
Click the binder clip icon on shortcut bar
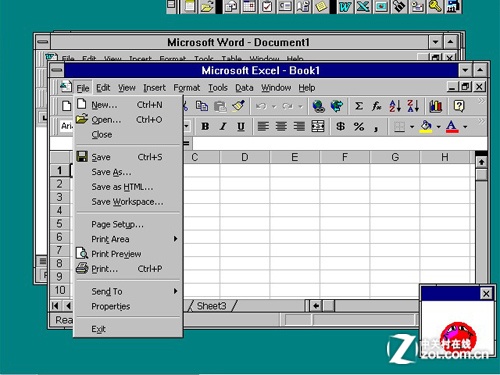(x=399, y=6)
